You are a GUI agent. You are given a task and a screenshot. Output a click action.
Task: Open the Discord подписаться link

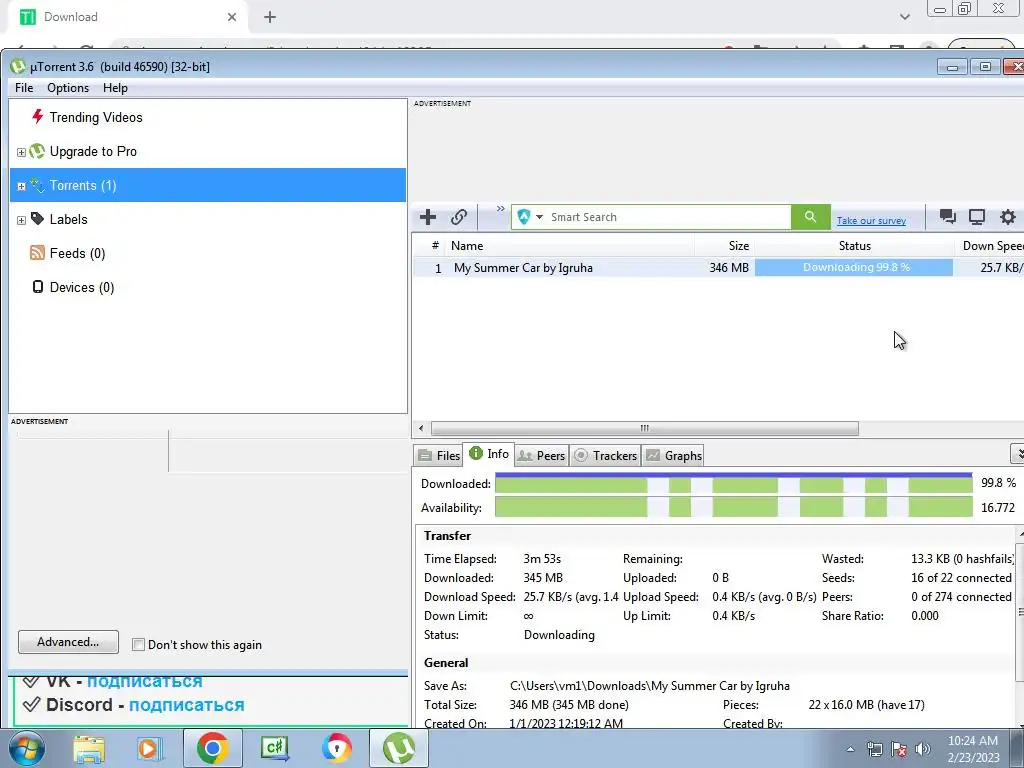(x=187, y=705)
